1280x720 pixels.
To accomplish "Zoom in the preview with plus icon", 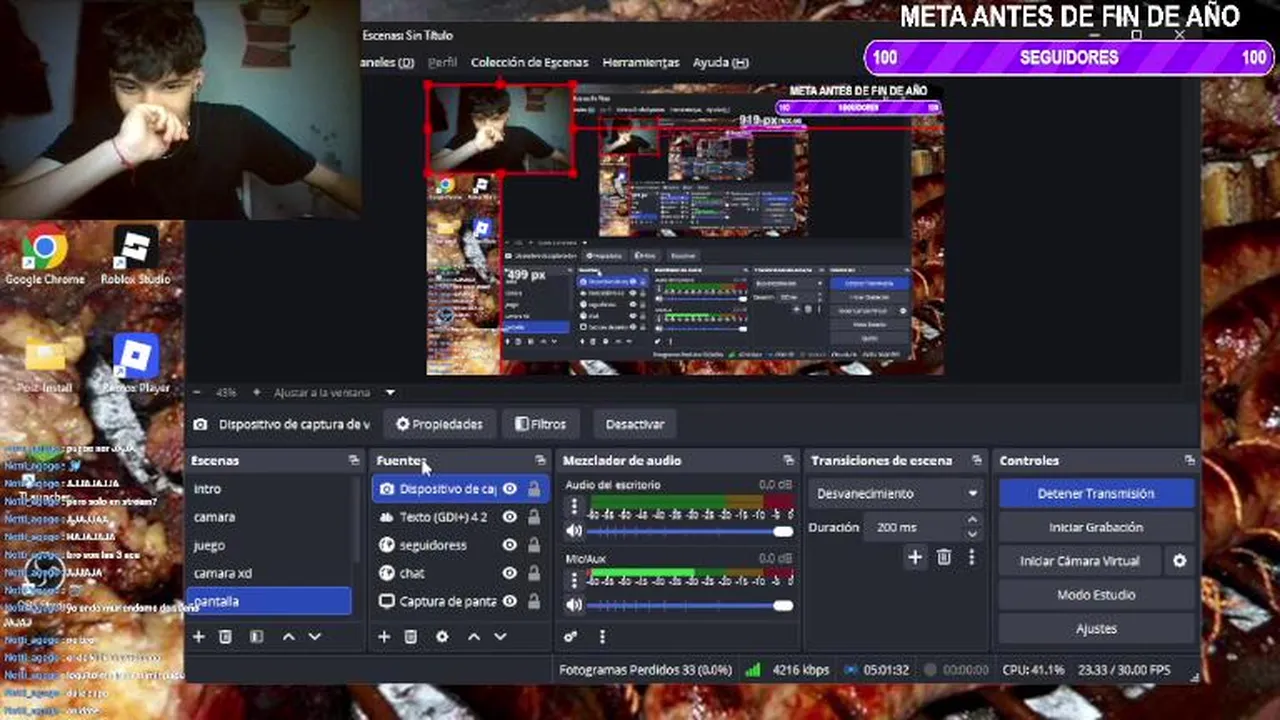I will (x=257, y=393).
